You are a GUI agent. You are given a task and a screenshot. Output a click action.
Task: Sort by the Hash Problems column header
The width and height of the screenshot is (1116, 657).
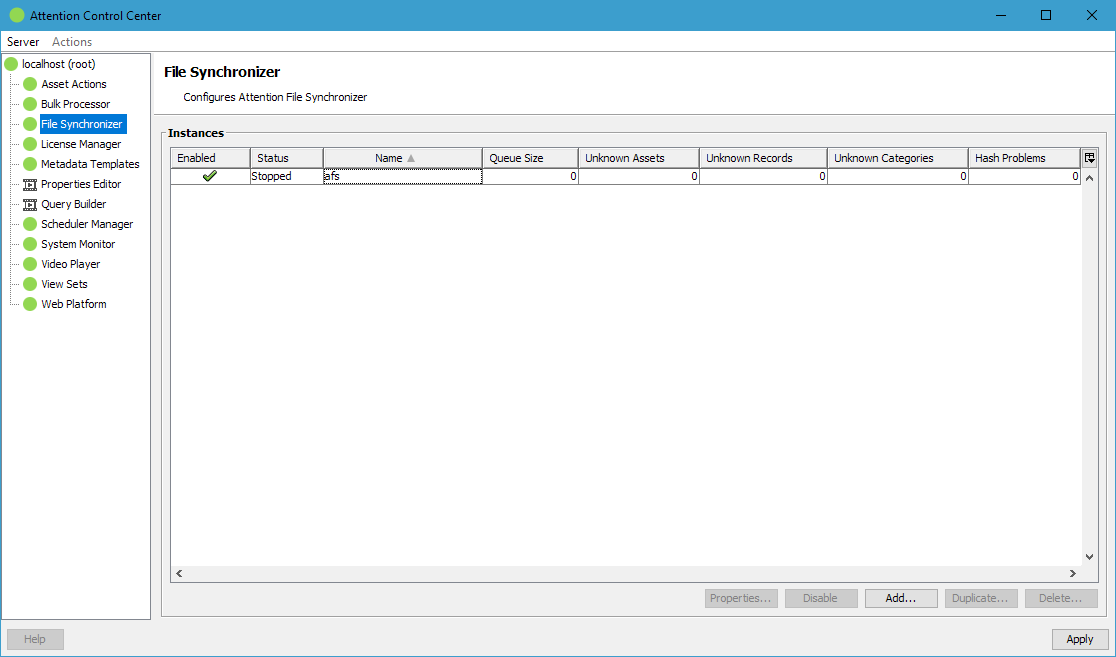1024,158
